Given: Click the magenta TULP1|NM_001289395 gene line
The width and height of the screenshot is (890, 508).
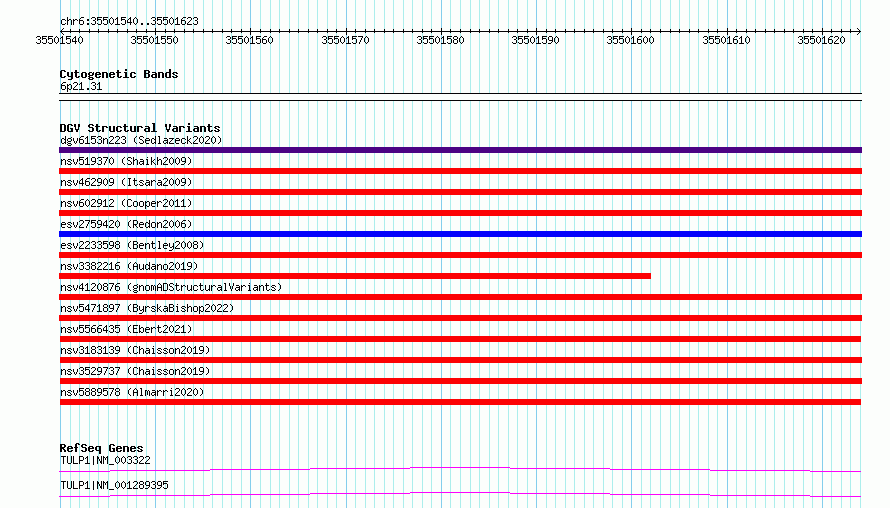Looking at the screenshot, I should tap(460, 494).
